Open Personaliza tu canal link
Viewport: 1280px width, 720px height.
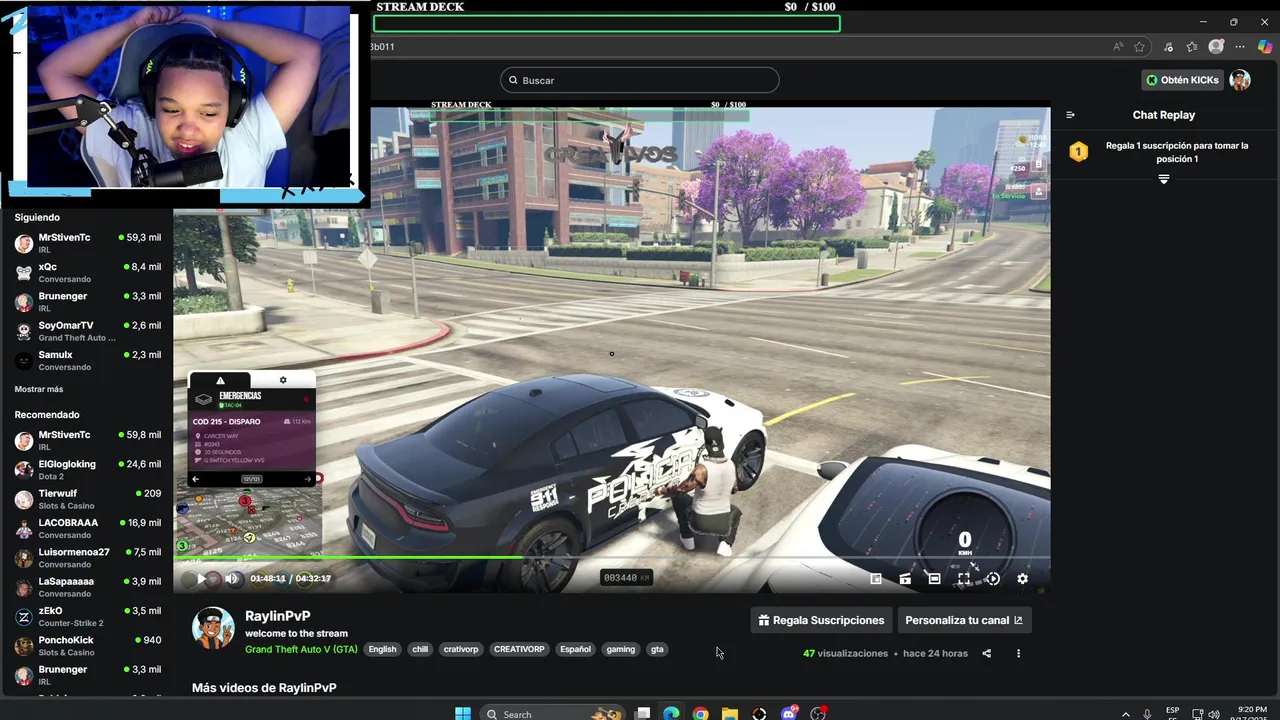coord(964,620)
